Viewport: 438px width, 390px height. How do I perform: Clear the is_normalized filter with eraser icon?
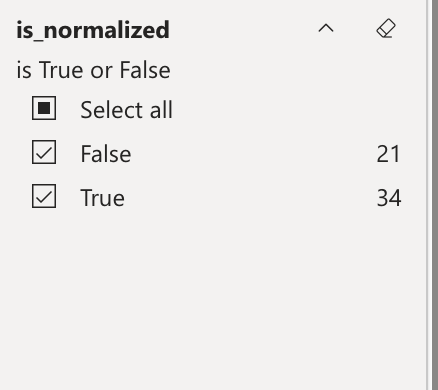coord(386,28)
